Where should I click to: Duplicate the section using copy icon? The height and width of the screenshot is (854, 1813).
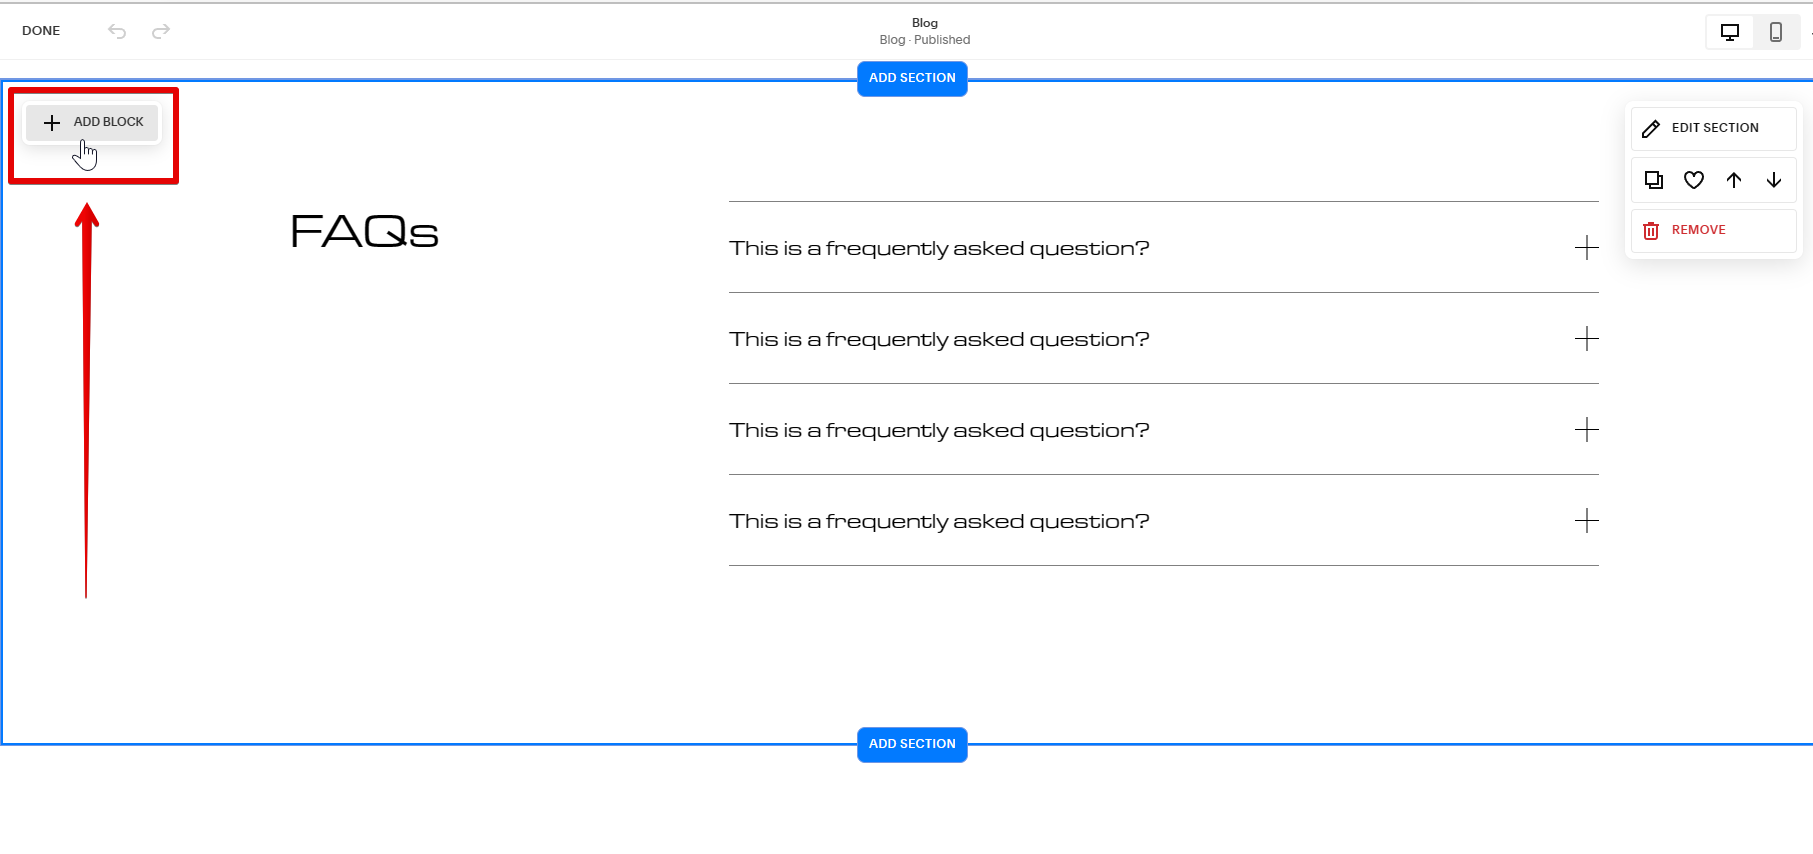1654,180
